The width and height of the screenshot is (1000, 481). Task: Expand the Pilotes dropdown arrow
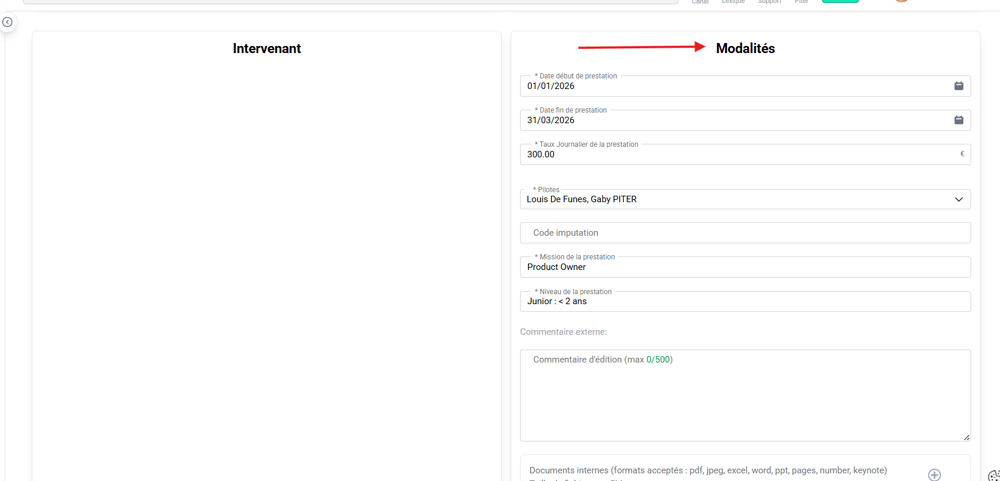(x=958, y=199)
